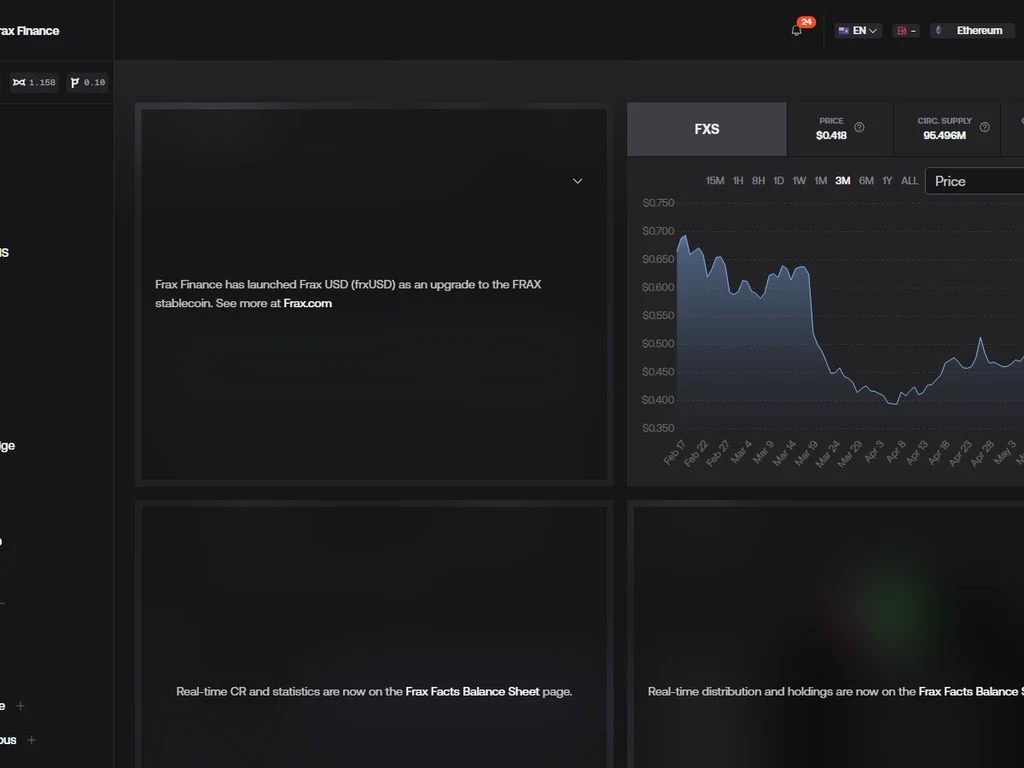The height and width of the screenshot is (768, 1024).
Task: Click the chart price peak near Feb 17
Action: (684, 236)
